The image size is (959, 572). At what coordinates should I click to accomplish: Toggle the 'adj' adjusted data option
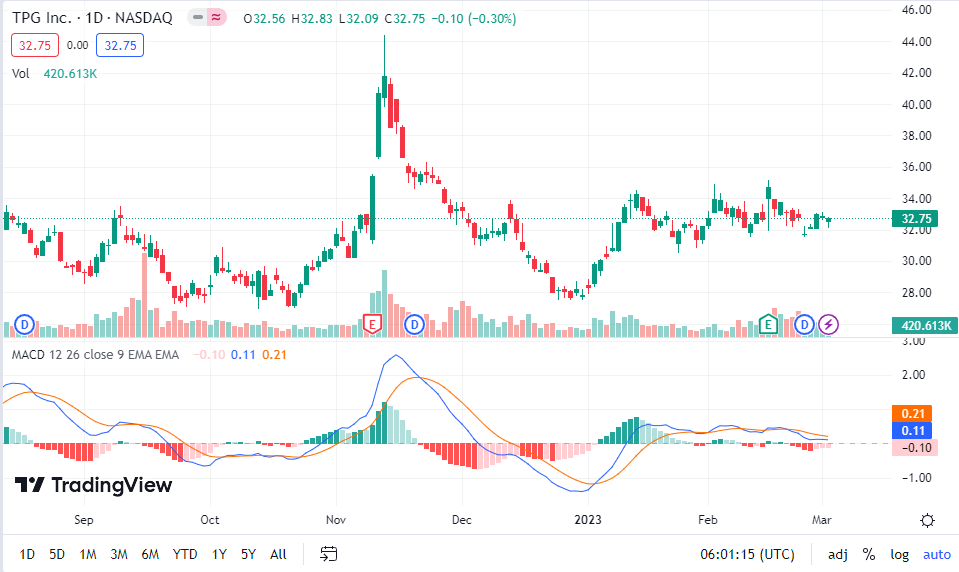tap(838, 554)
